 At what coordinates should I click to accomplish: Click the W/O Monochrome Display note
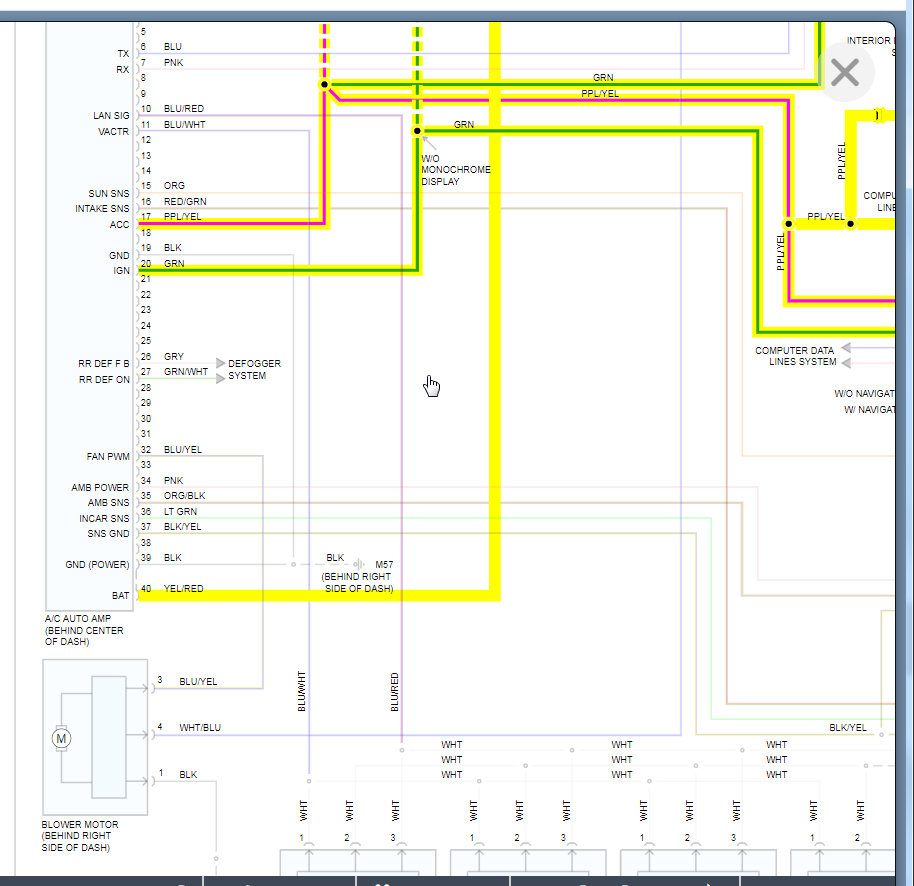coord(456,170)
